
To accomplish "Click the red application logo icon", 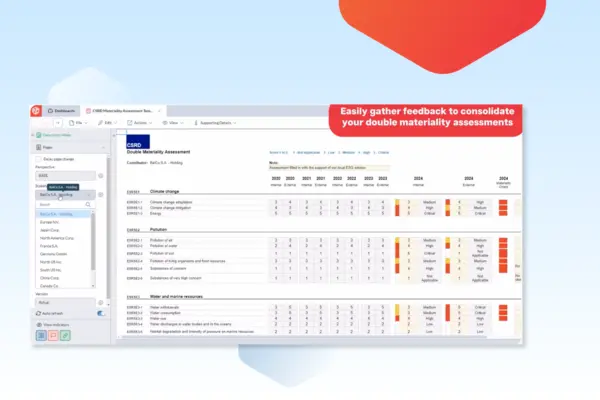I will pyautogui.click(x=36, y=111).
